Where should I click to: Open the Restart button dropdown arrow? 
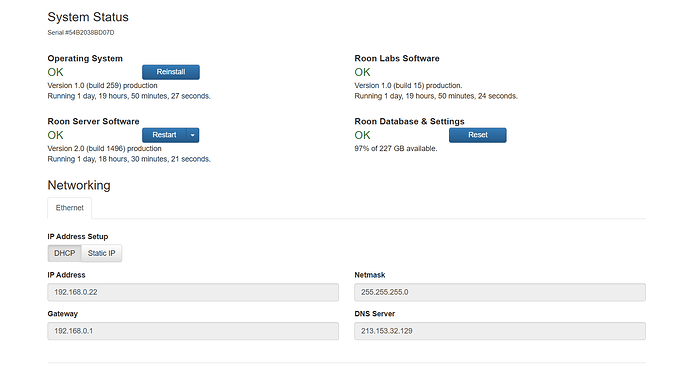193,135
